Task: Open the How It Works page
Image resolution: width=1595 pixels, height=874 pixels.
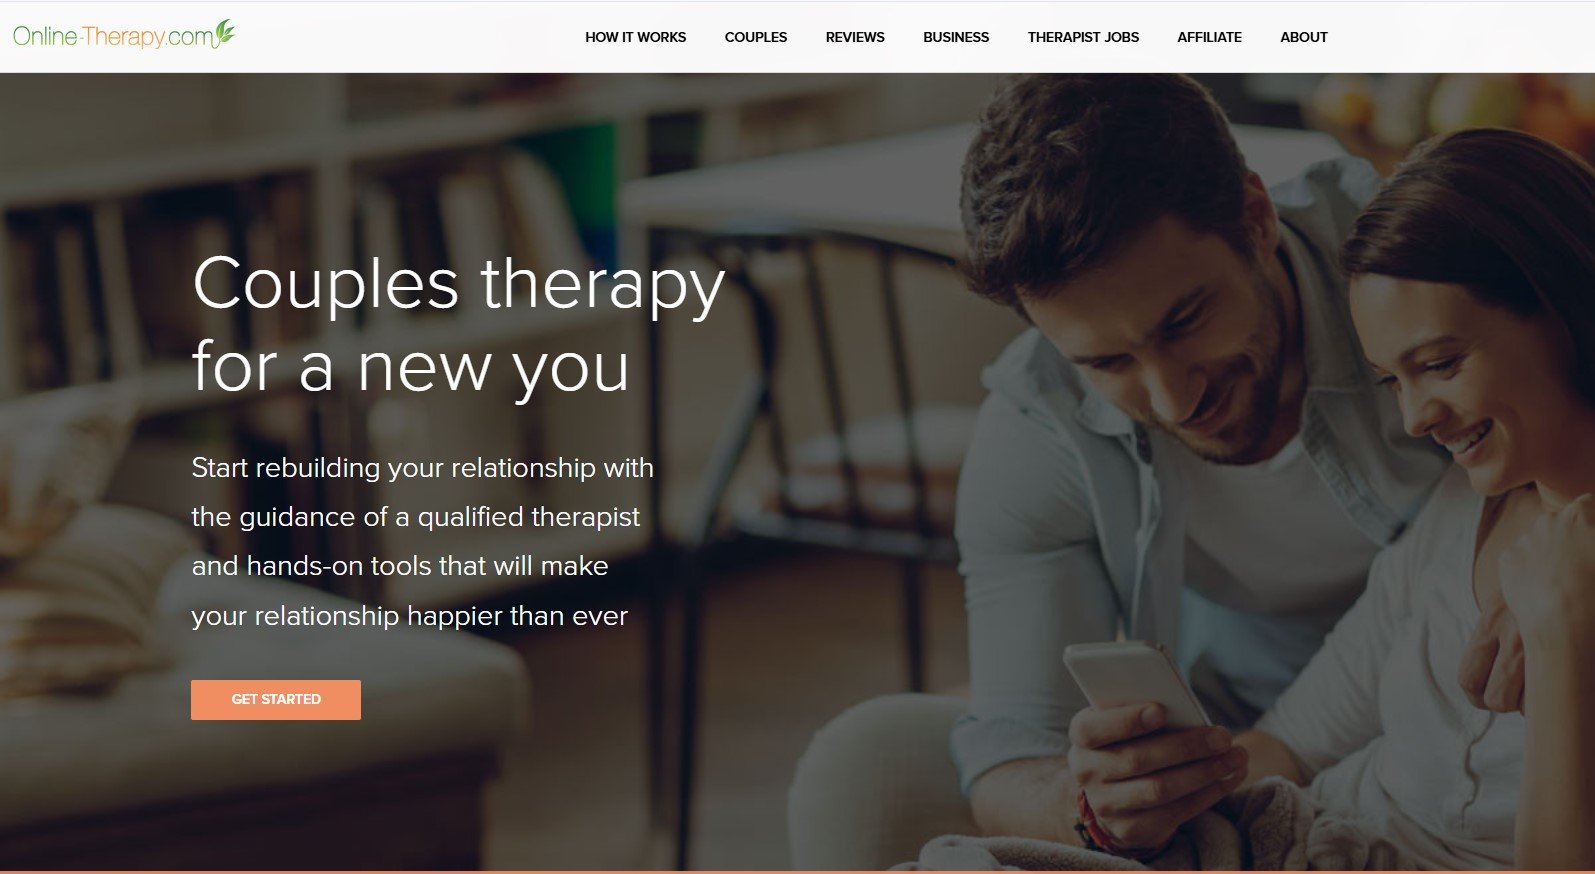Action: [x=635, y=37]
